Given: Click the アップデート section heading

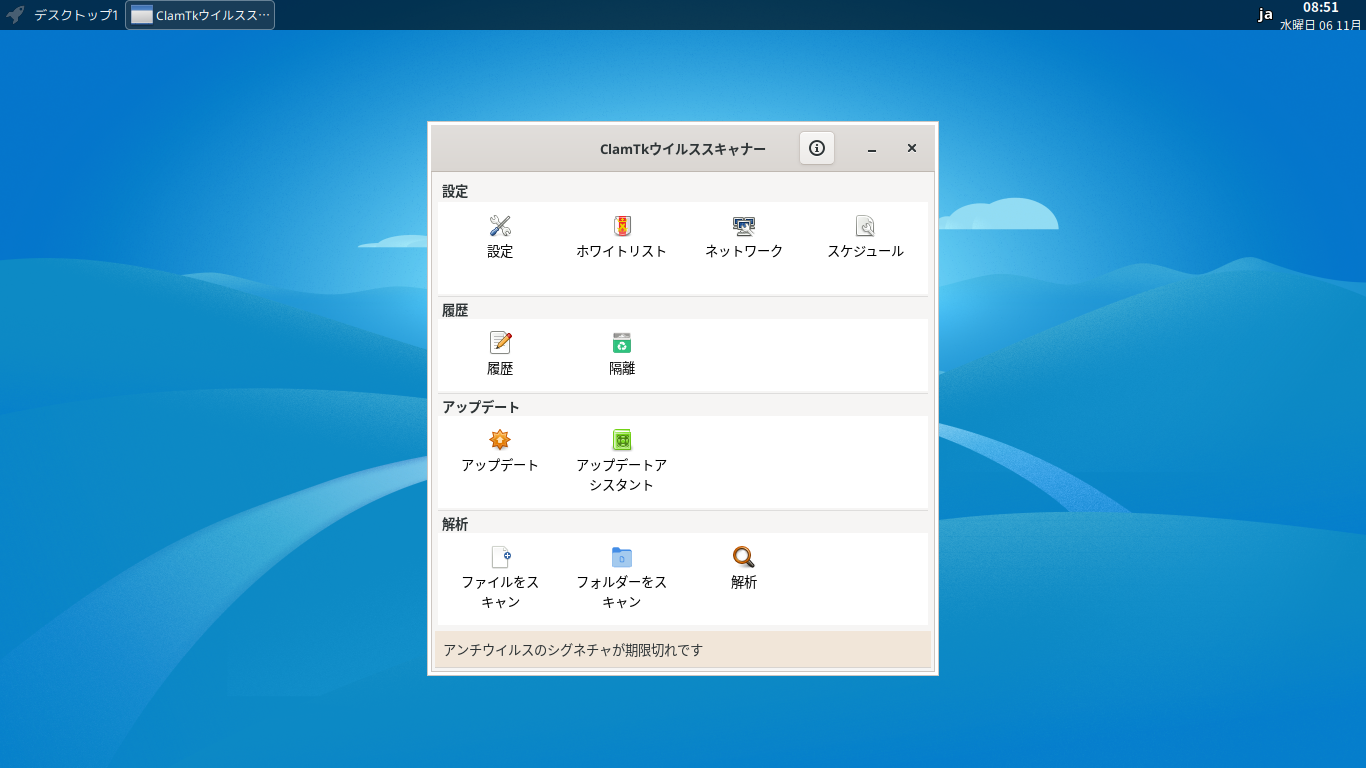Looking at the screenshot, I should point(481,407).
